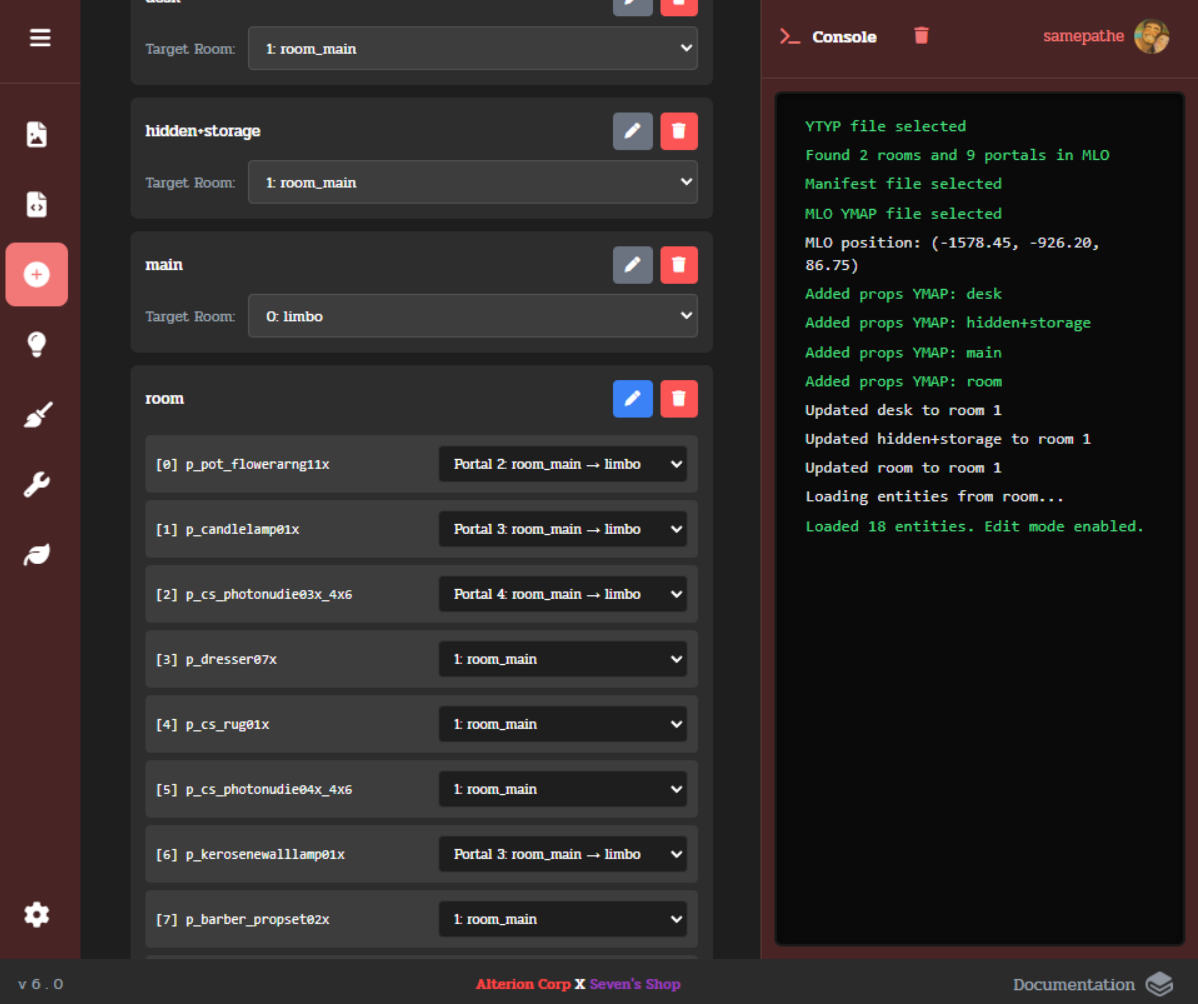Change room for p_pot_flowerarng11x entity

pos(562,464)
